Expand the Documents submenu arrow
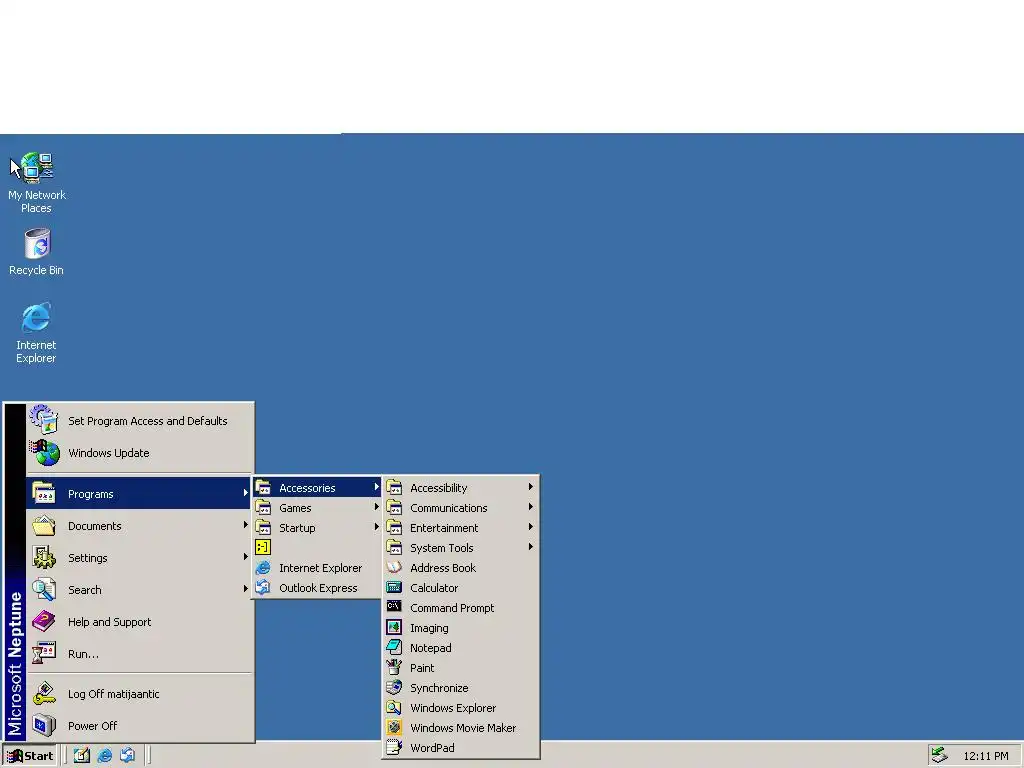Screen dimensions: 1024x768 click(246, 525)
